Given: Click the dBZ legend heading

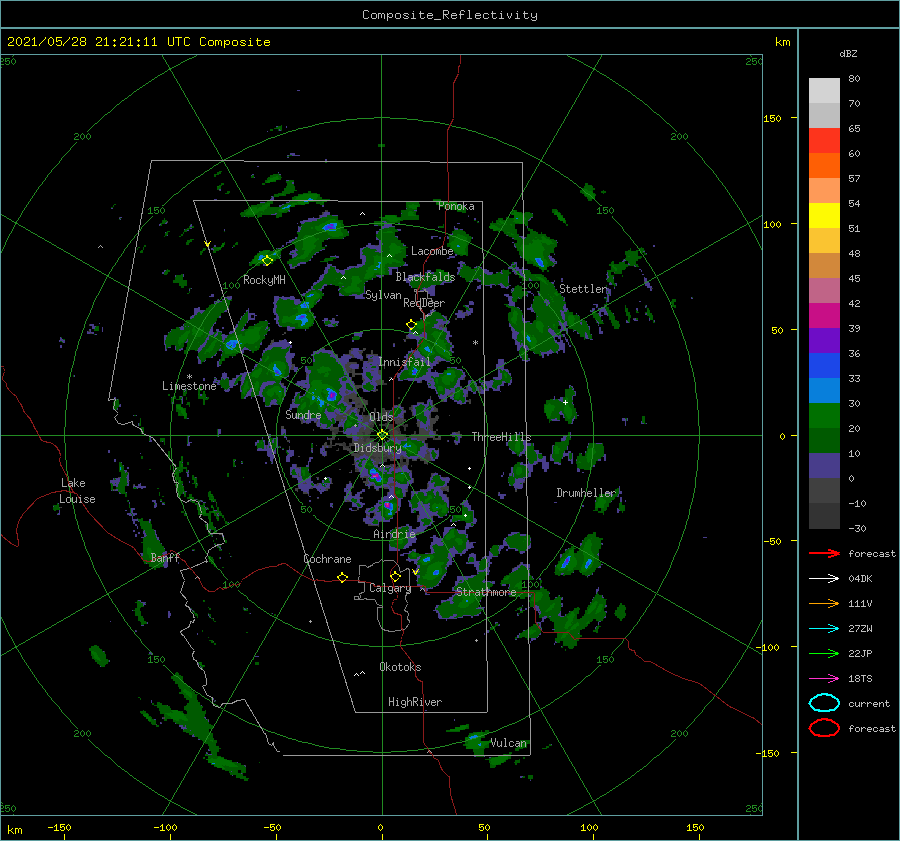Looking at the screenshot, I should click(848, 54).
